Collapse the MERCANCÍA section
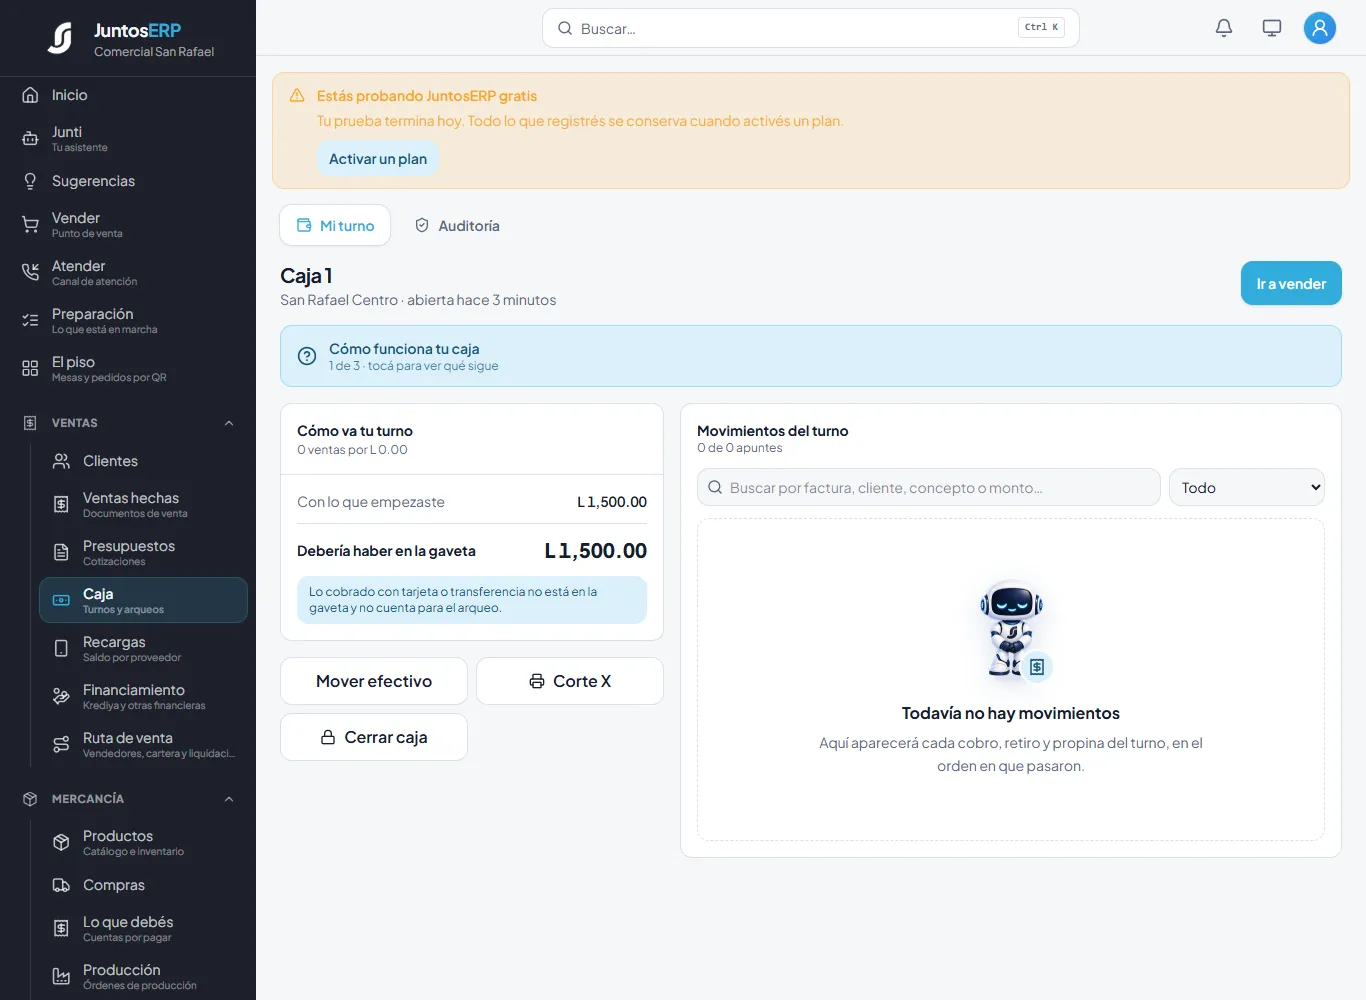 pos(128,799)
